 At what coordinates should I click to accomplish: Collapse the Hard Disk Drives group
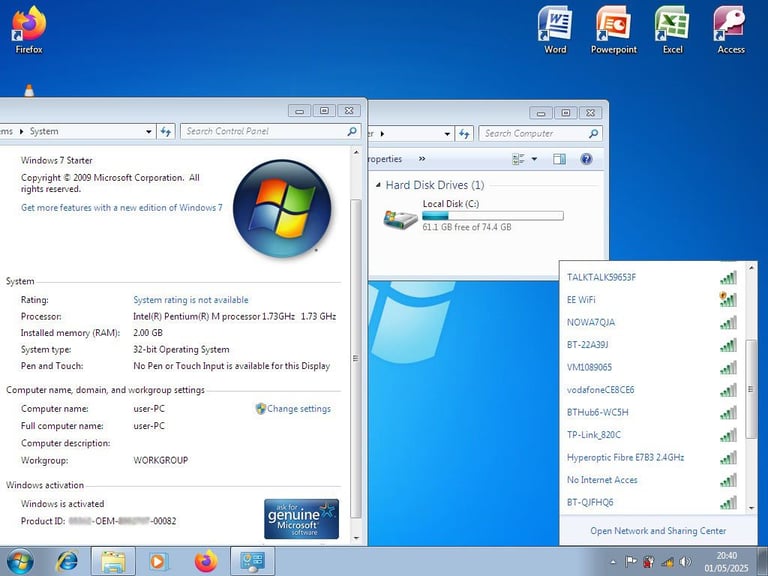tap(378, 185)
